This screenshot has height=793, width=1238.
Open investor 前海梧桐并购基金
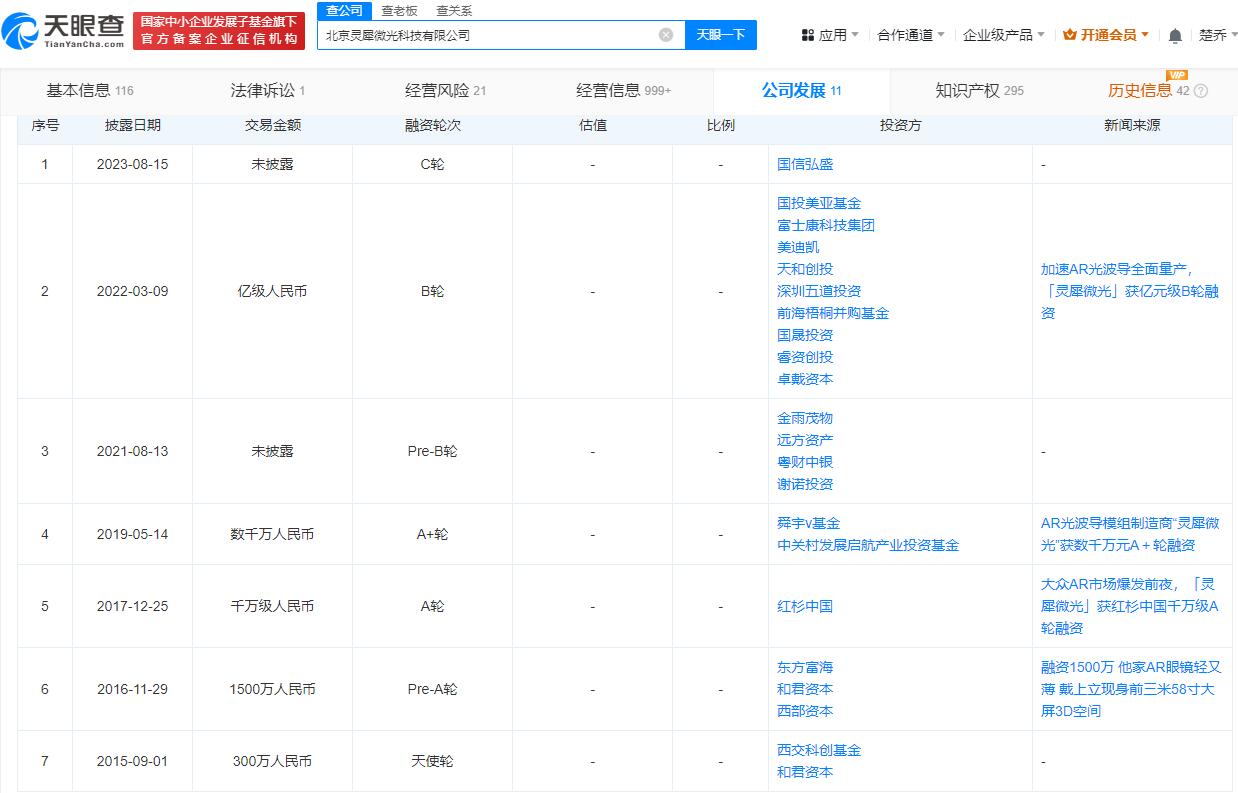point(833,313)
